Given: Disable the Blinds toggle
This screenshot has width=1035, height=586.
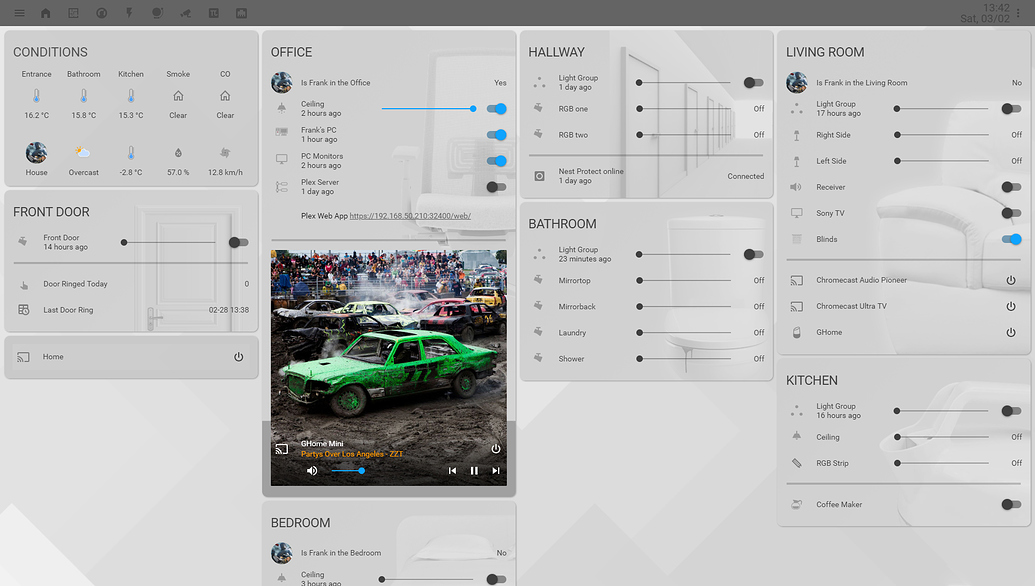Looking at the screenshot, I should coord(1011,239).
